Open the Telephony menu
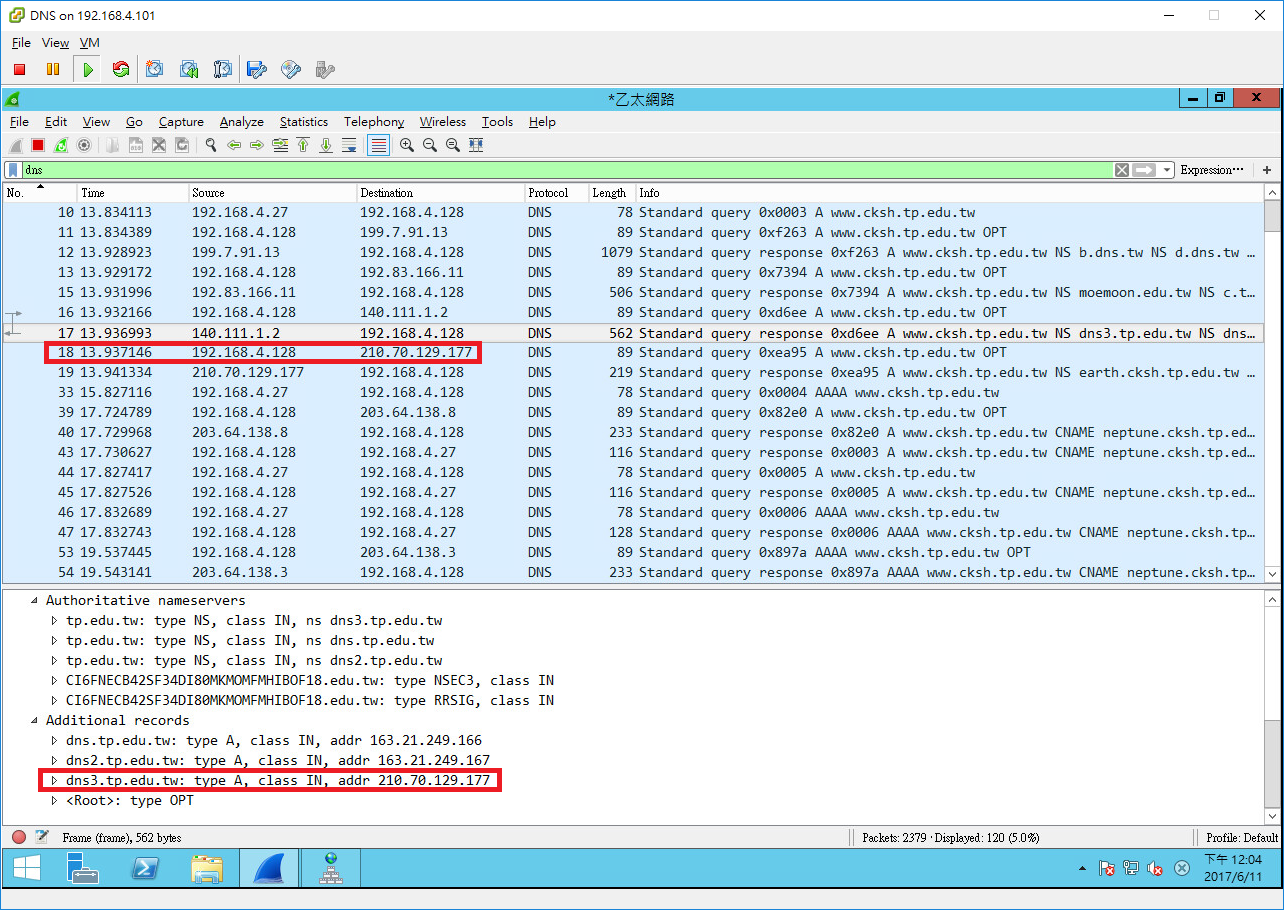 (x=374, y=122)
